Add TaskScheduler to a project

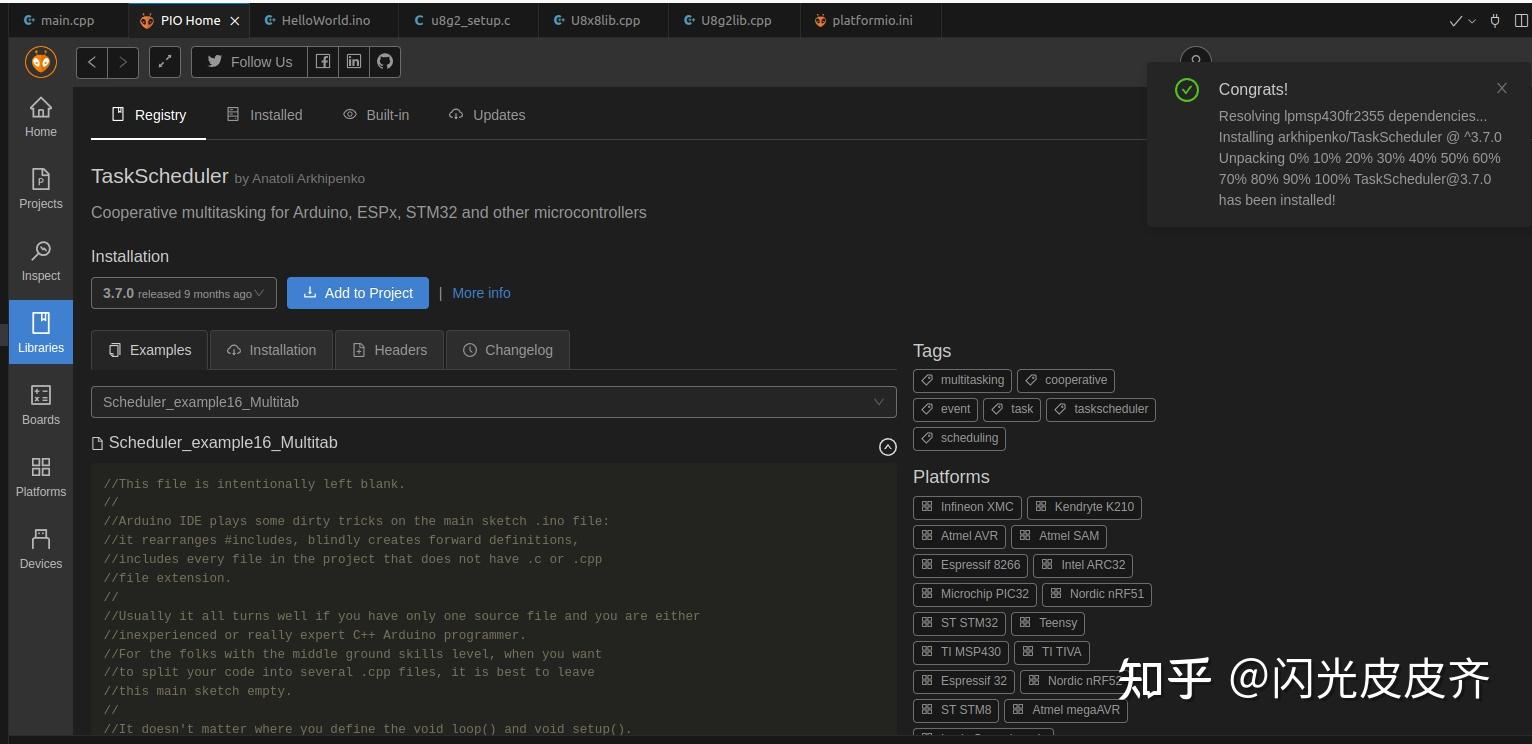(x=357, y=292)
